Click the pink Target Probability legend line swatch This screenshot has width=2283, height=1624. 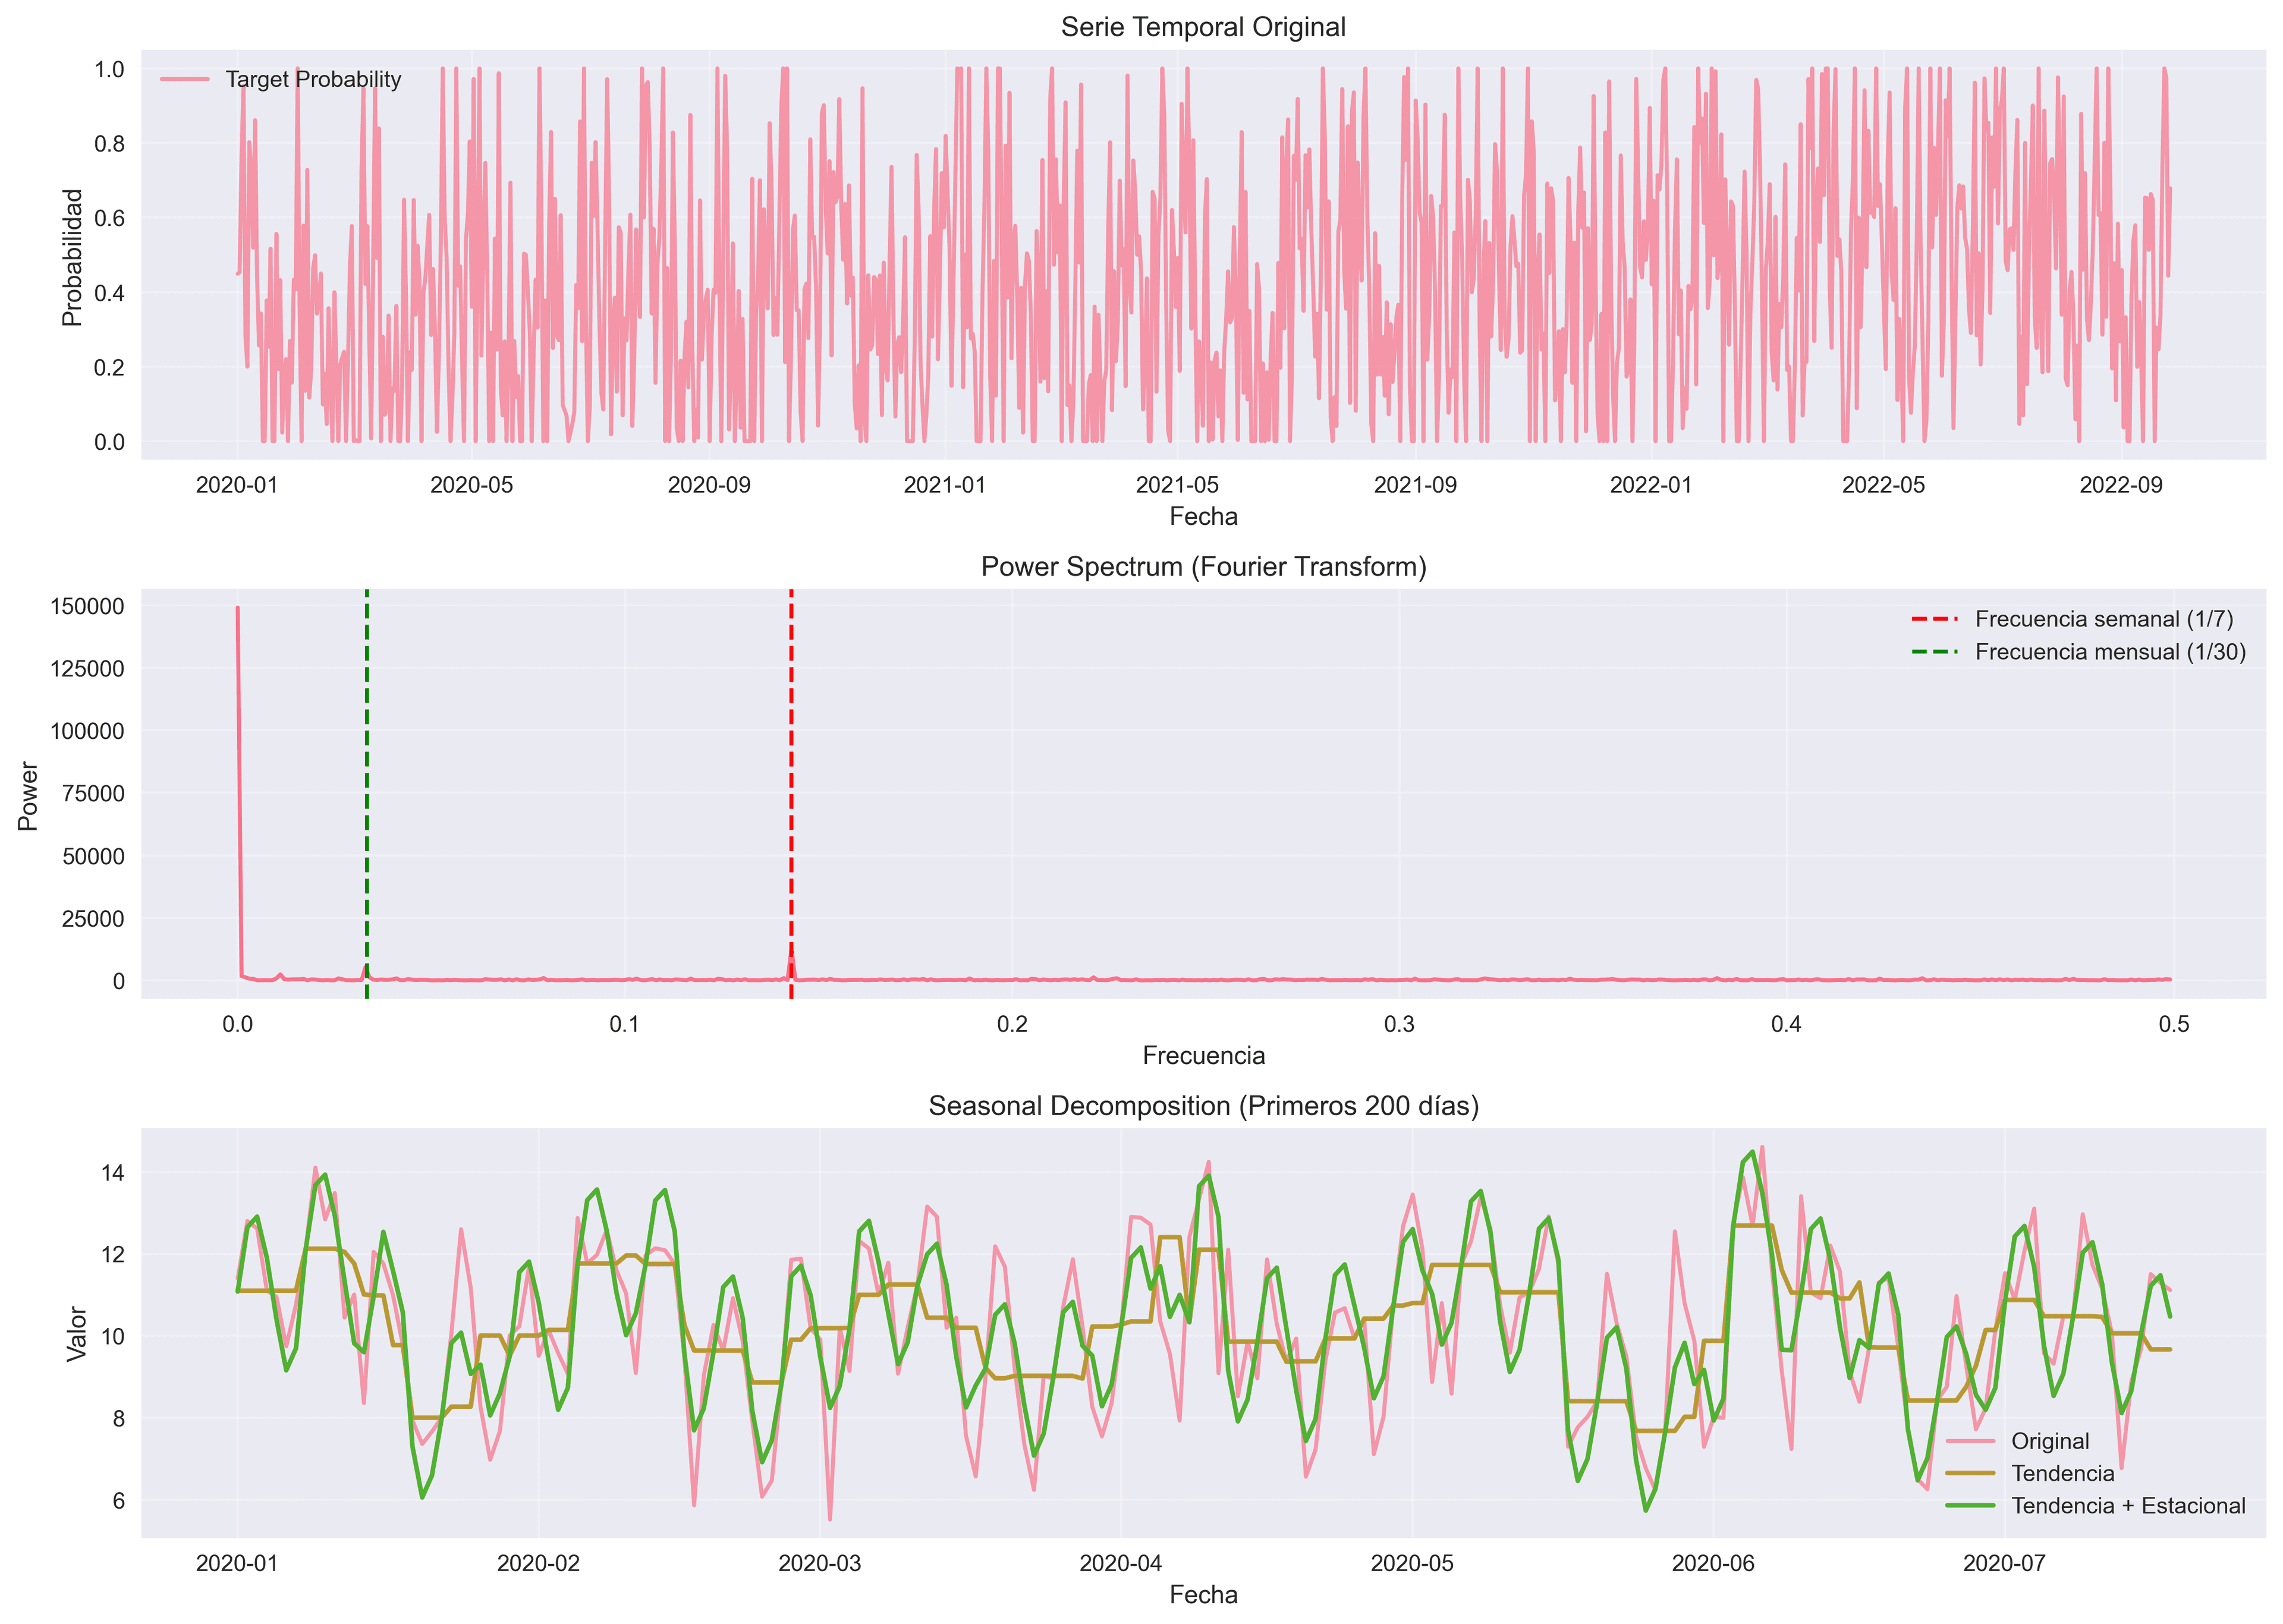point(185,79)
